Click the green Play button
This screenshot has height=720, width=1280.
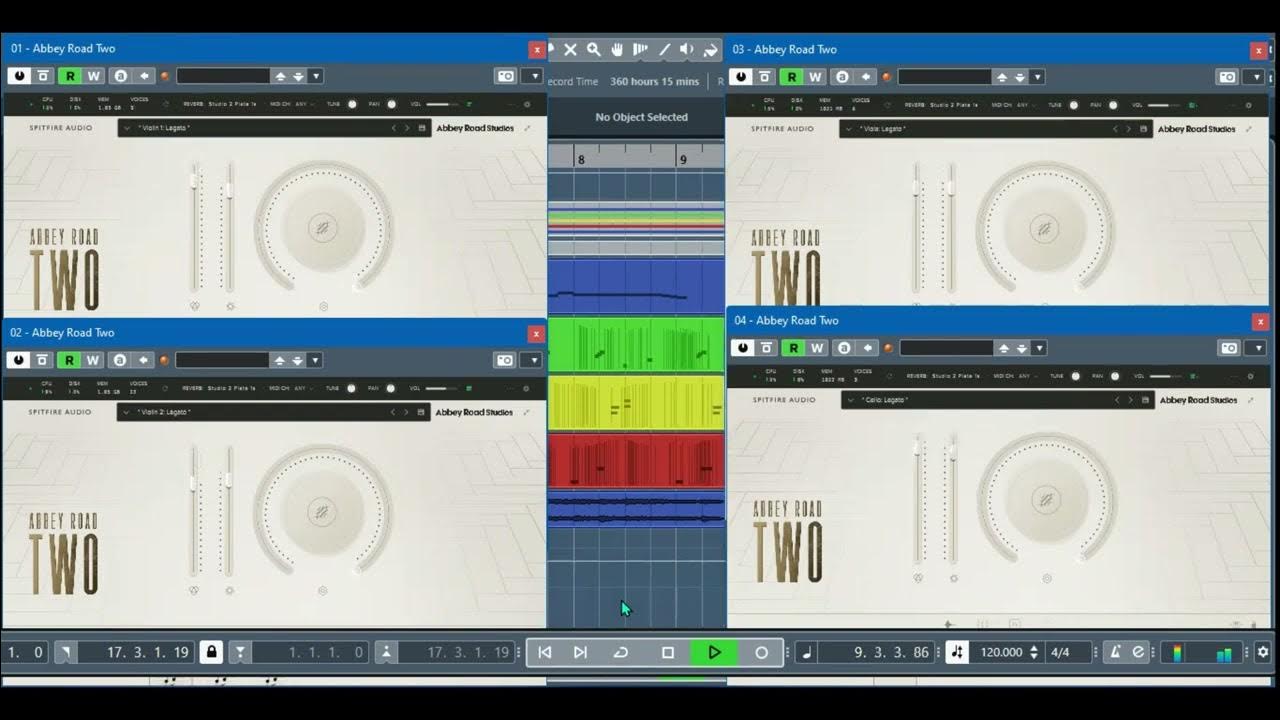(714, 652)
